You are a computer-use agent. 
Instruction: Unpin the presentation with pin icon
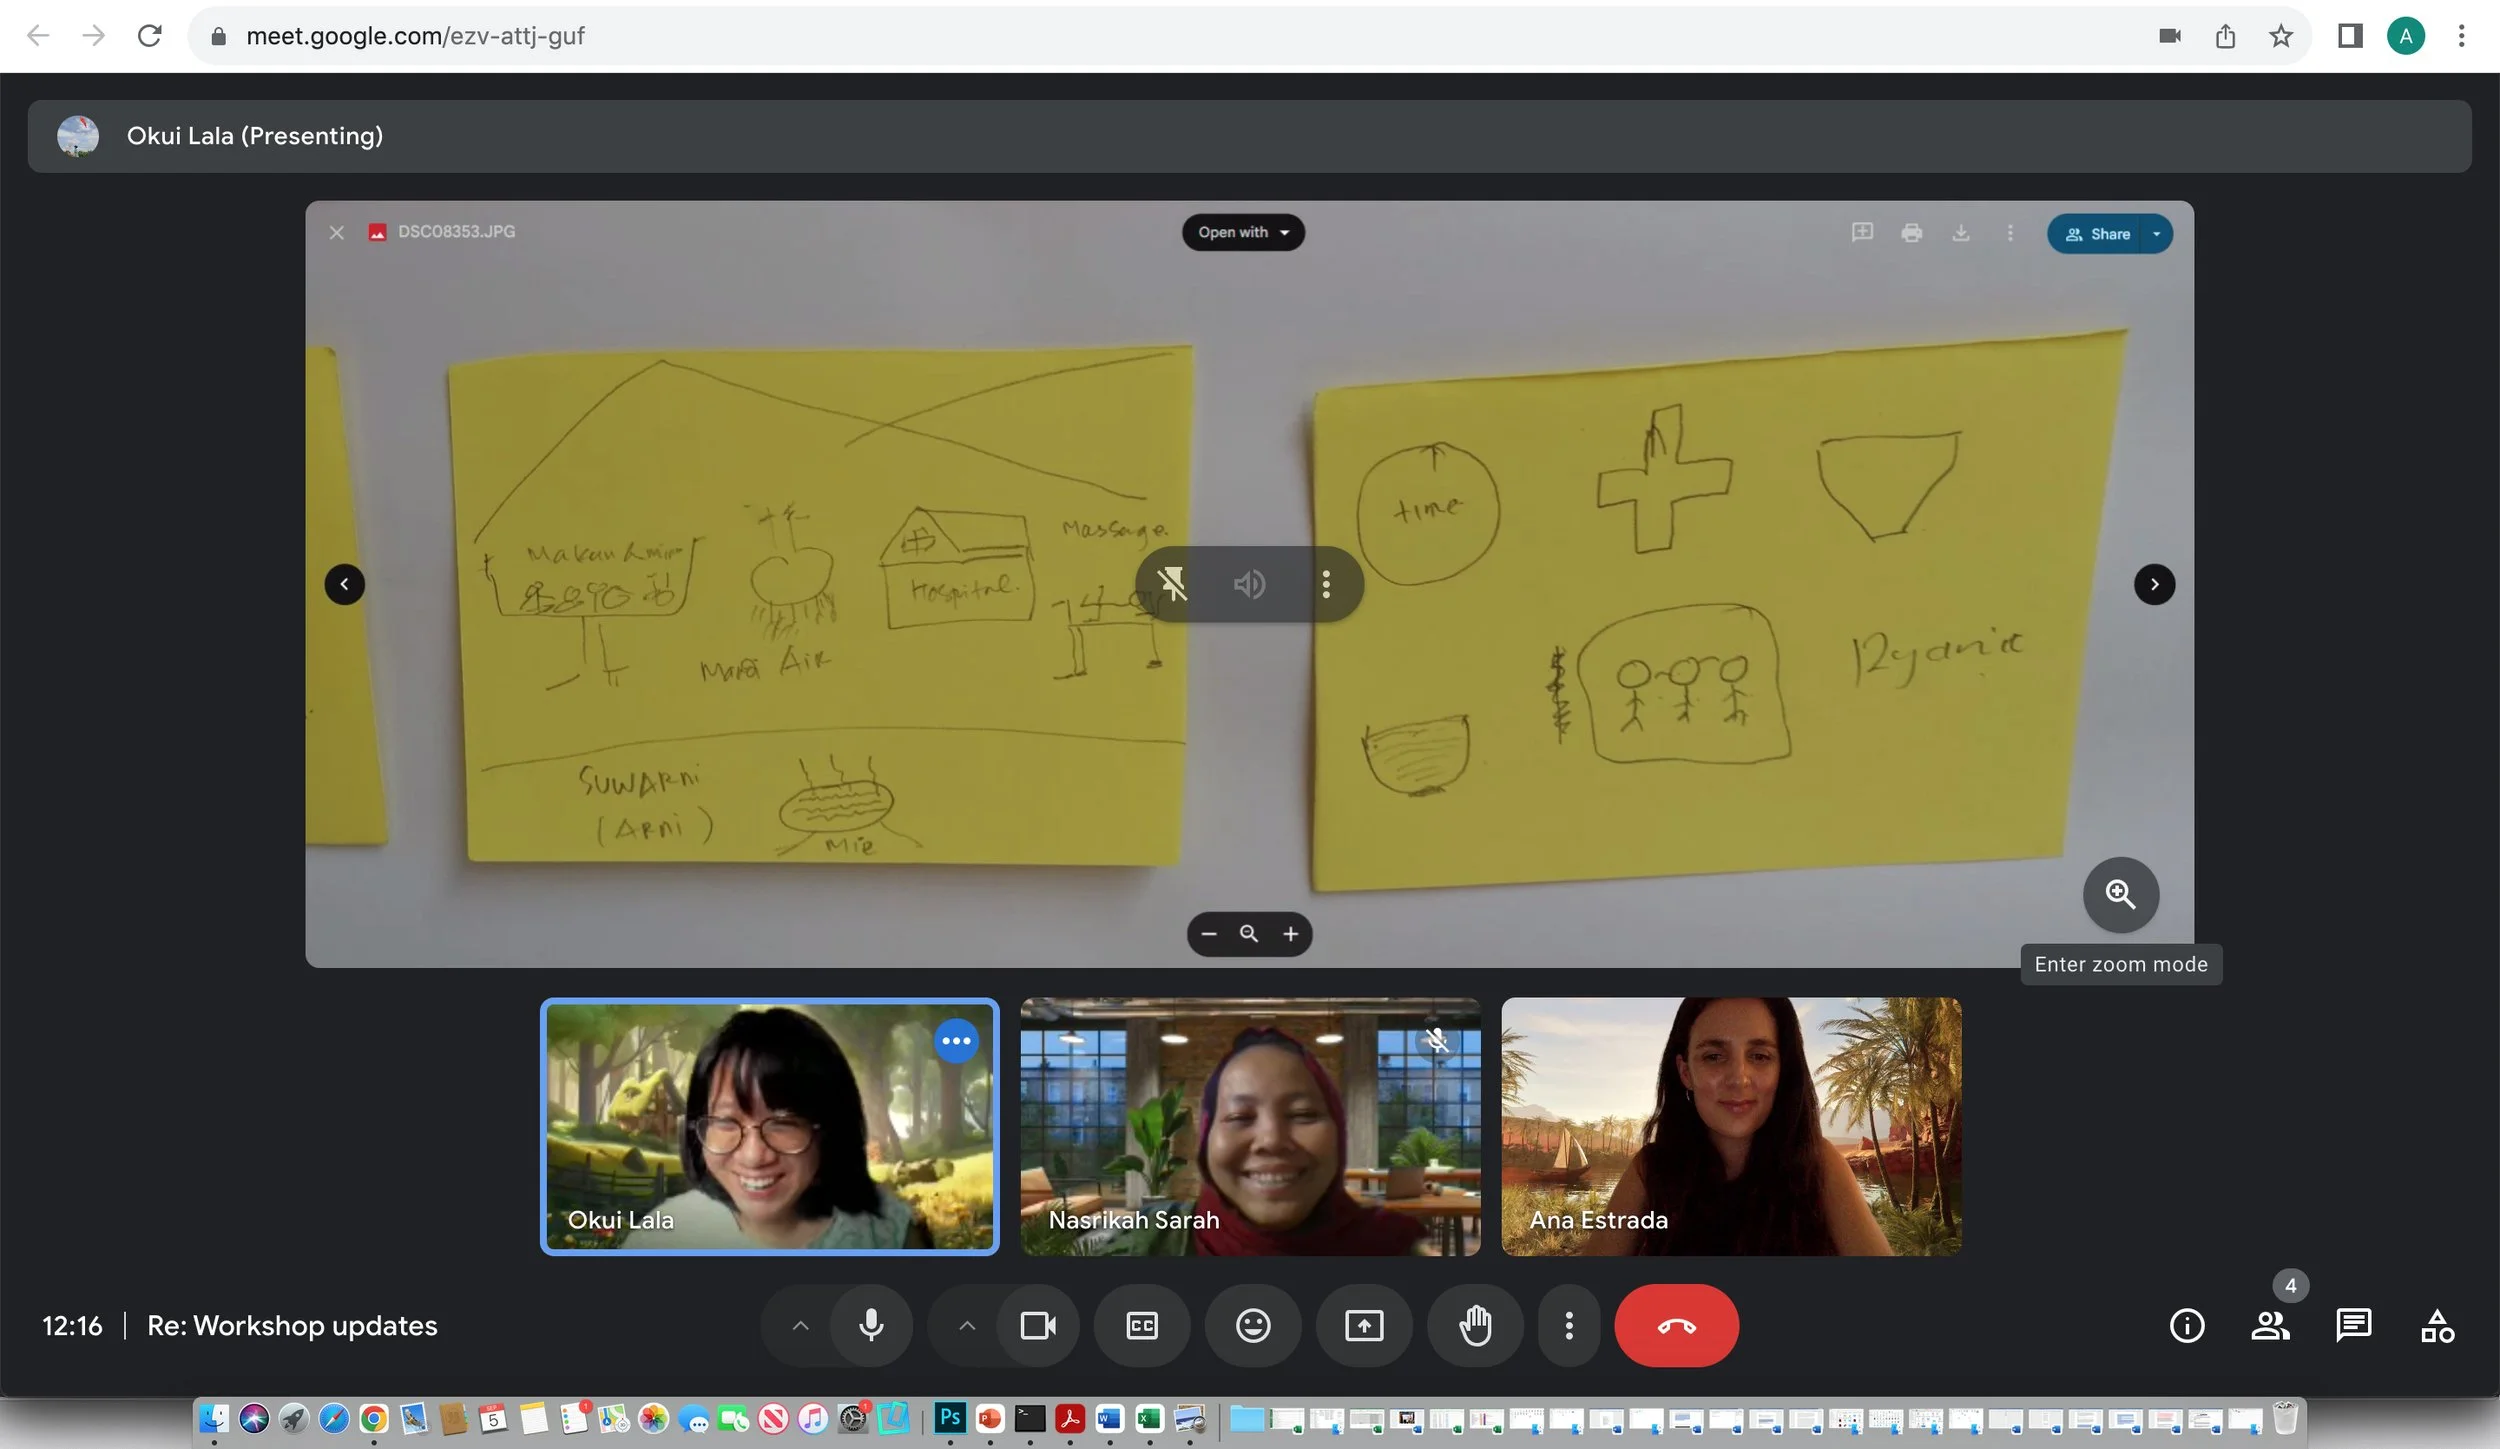pos(1172,584)
